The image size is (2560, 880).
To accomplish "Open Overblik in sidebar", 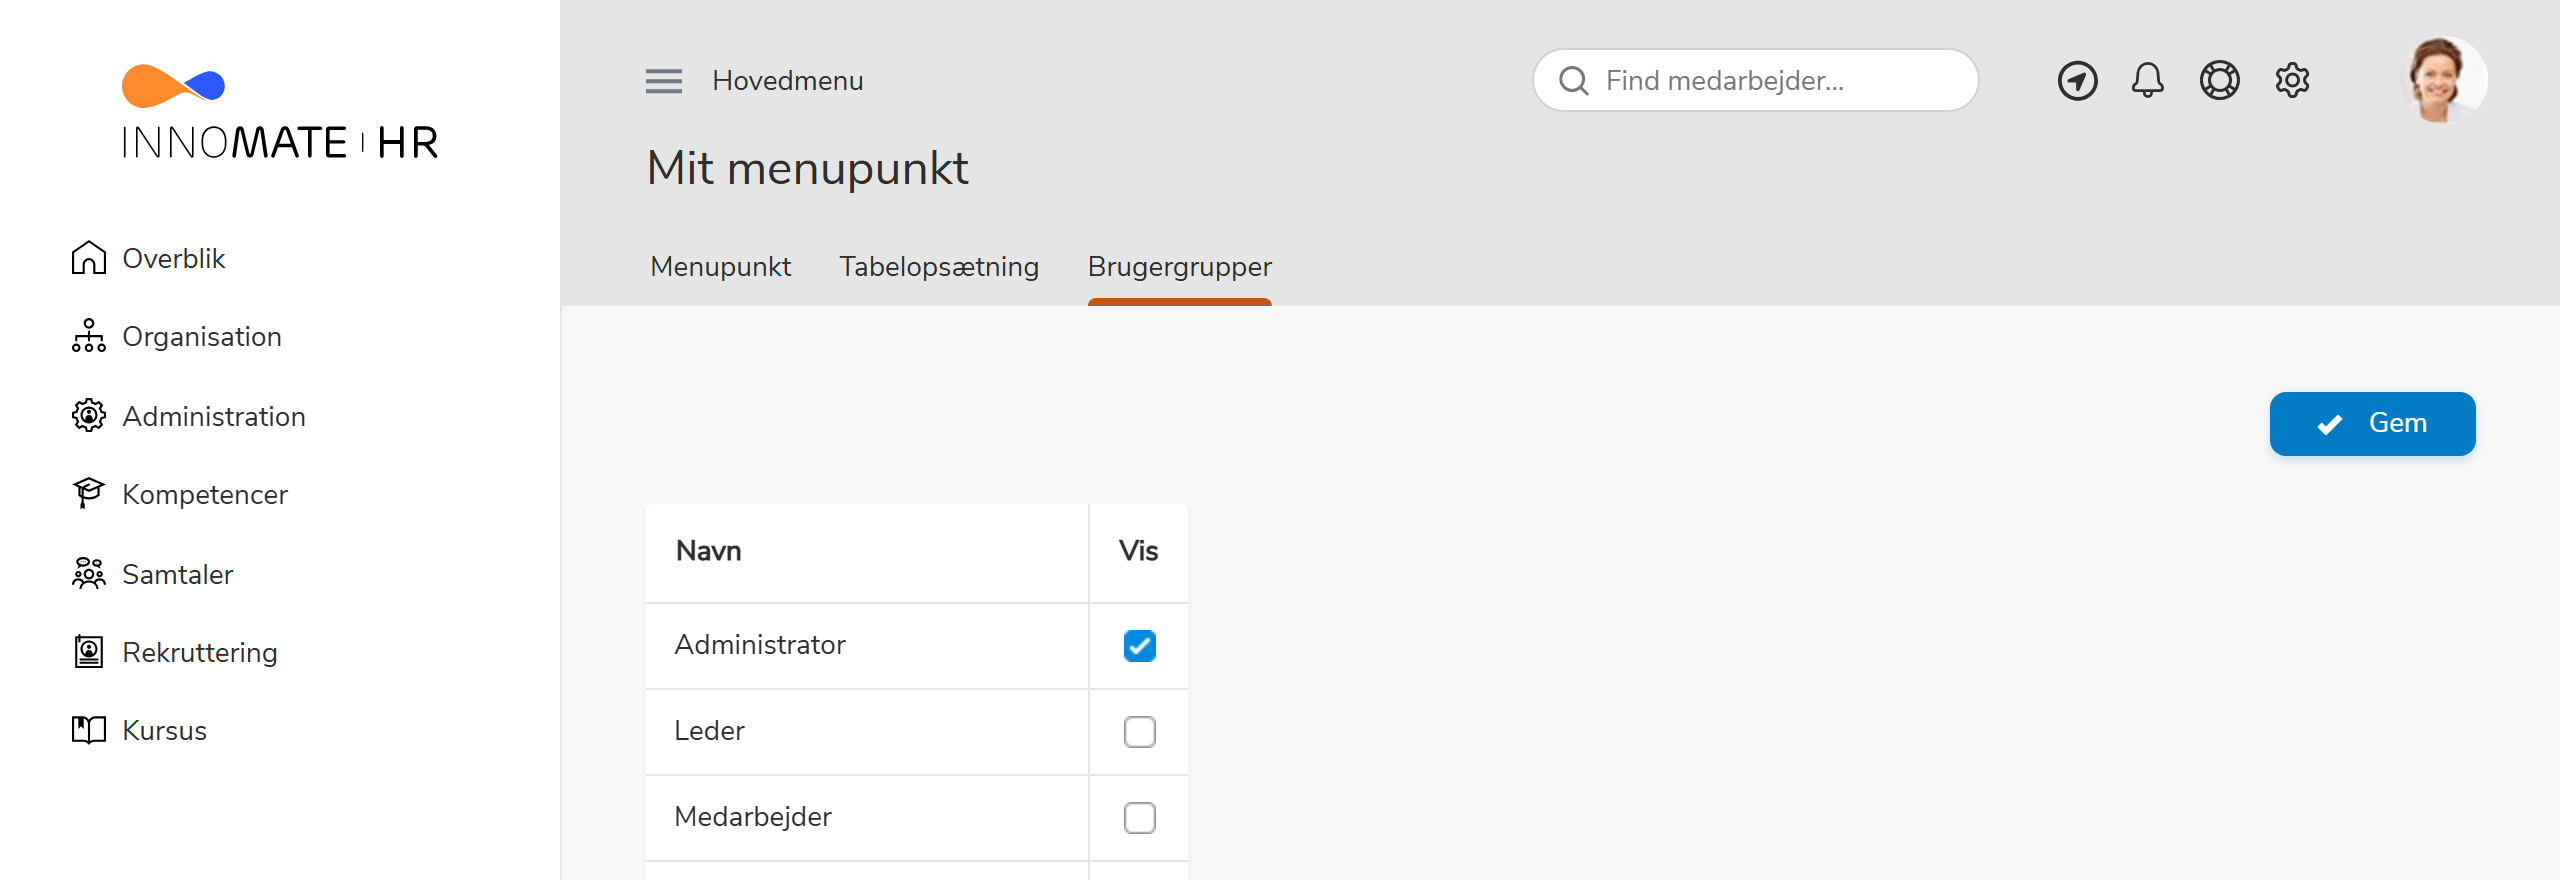I will coord(174,258).
